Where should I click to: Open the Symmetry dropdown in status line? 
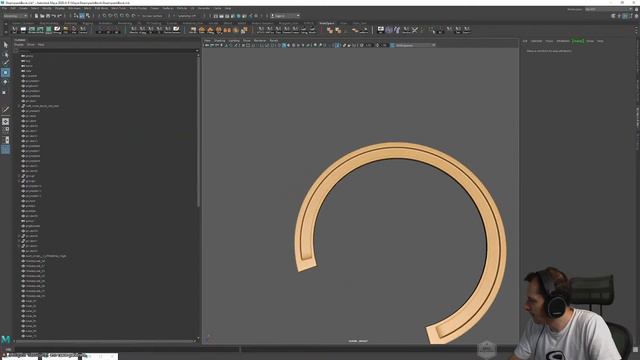pos(187,16)
